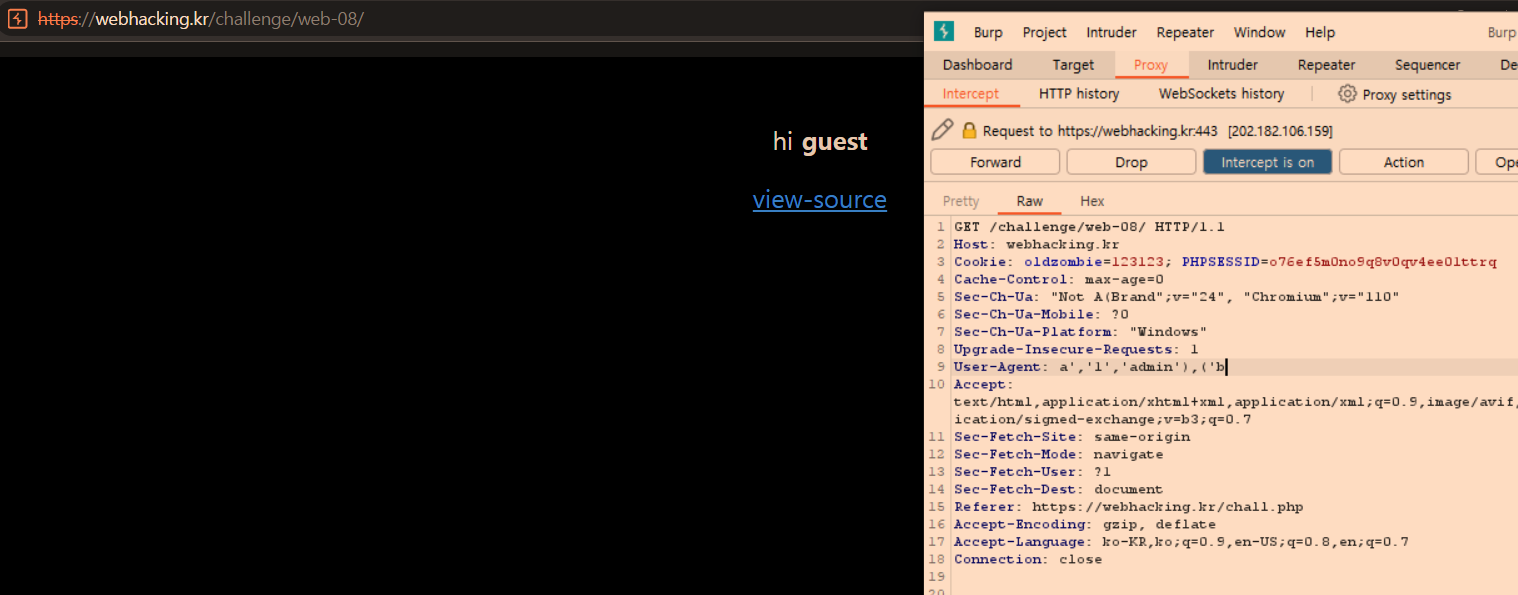The width and height of the screenshot is (1518, 595).
Task: Click the Accept-Language header line
Action: (x=1181, y=542)
